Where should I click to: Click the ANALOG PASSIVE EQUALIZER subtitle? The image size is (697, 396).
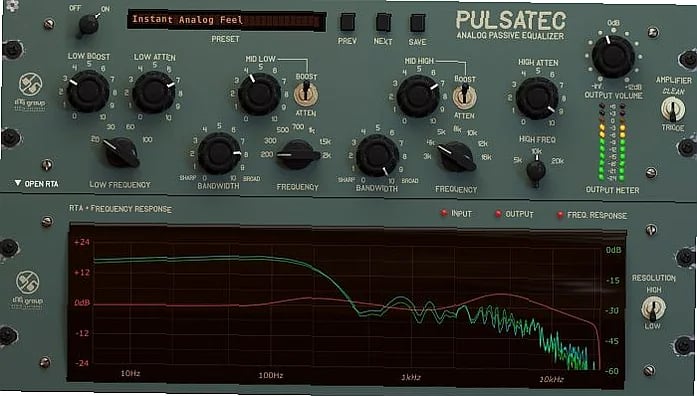pyautogui.click(x=510, y=36)
